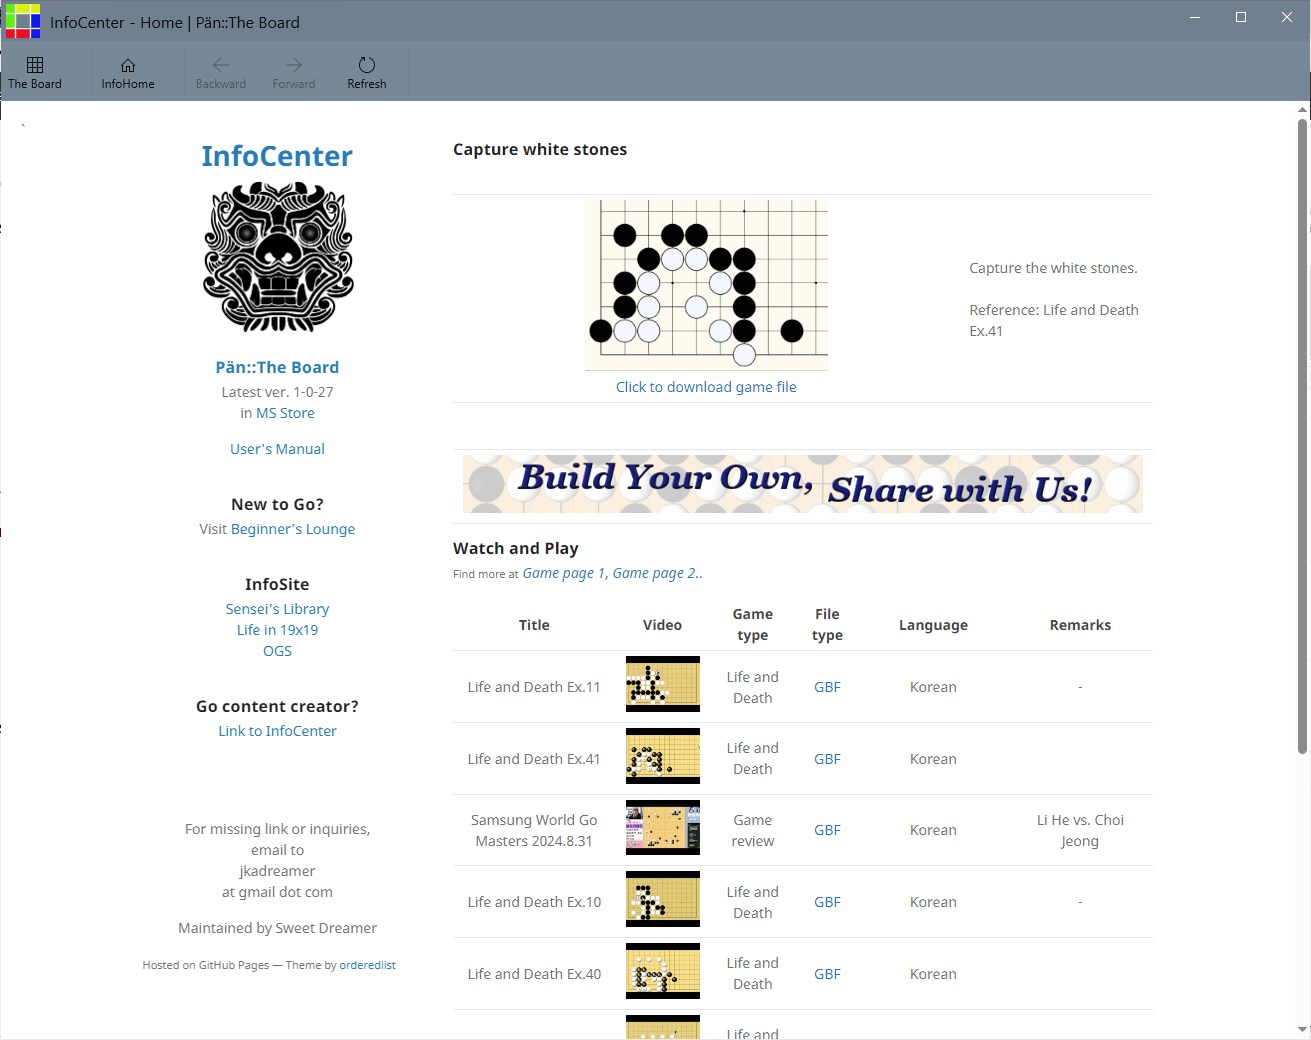Click the Forward navigation arrow
This screenshot has width=1311, height=1040.
(x=294, y=73)
